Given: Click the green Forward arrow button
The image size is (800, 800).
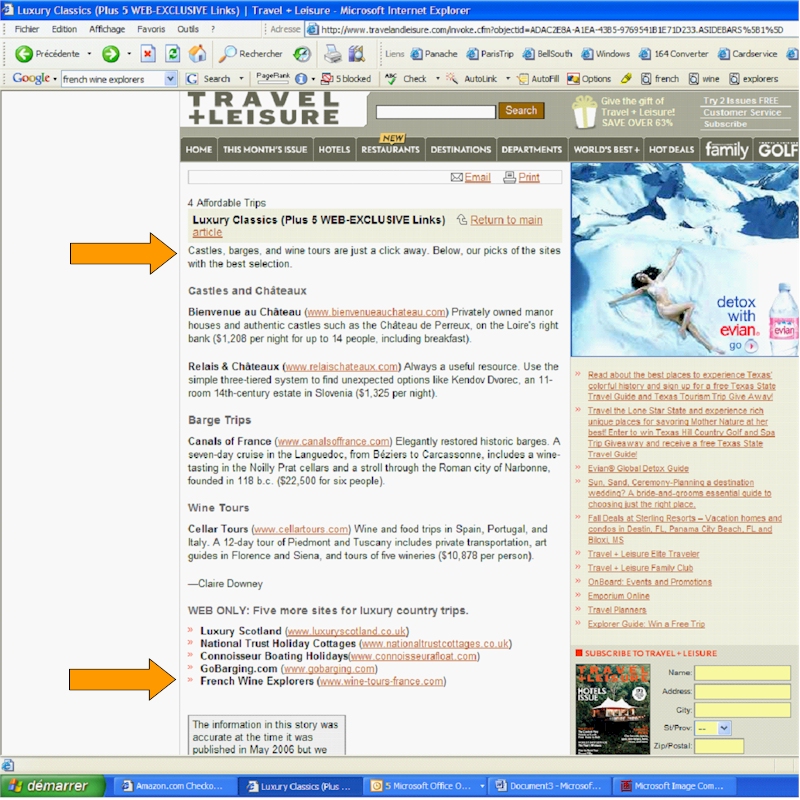Looking at the screenshot, I should click(x=111, y=54).
